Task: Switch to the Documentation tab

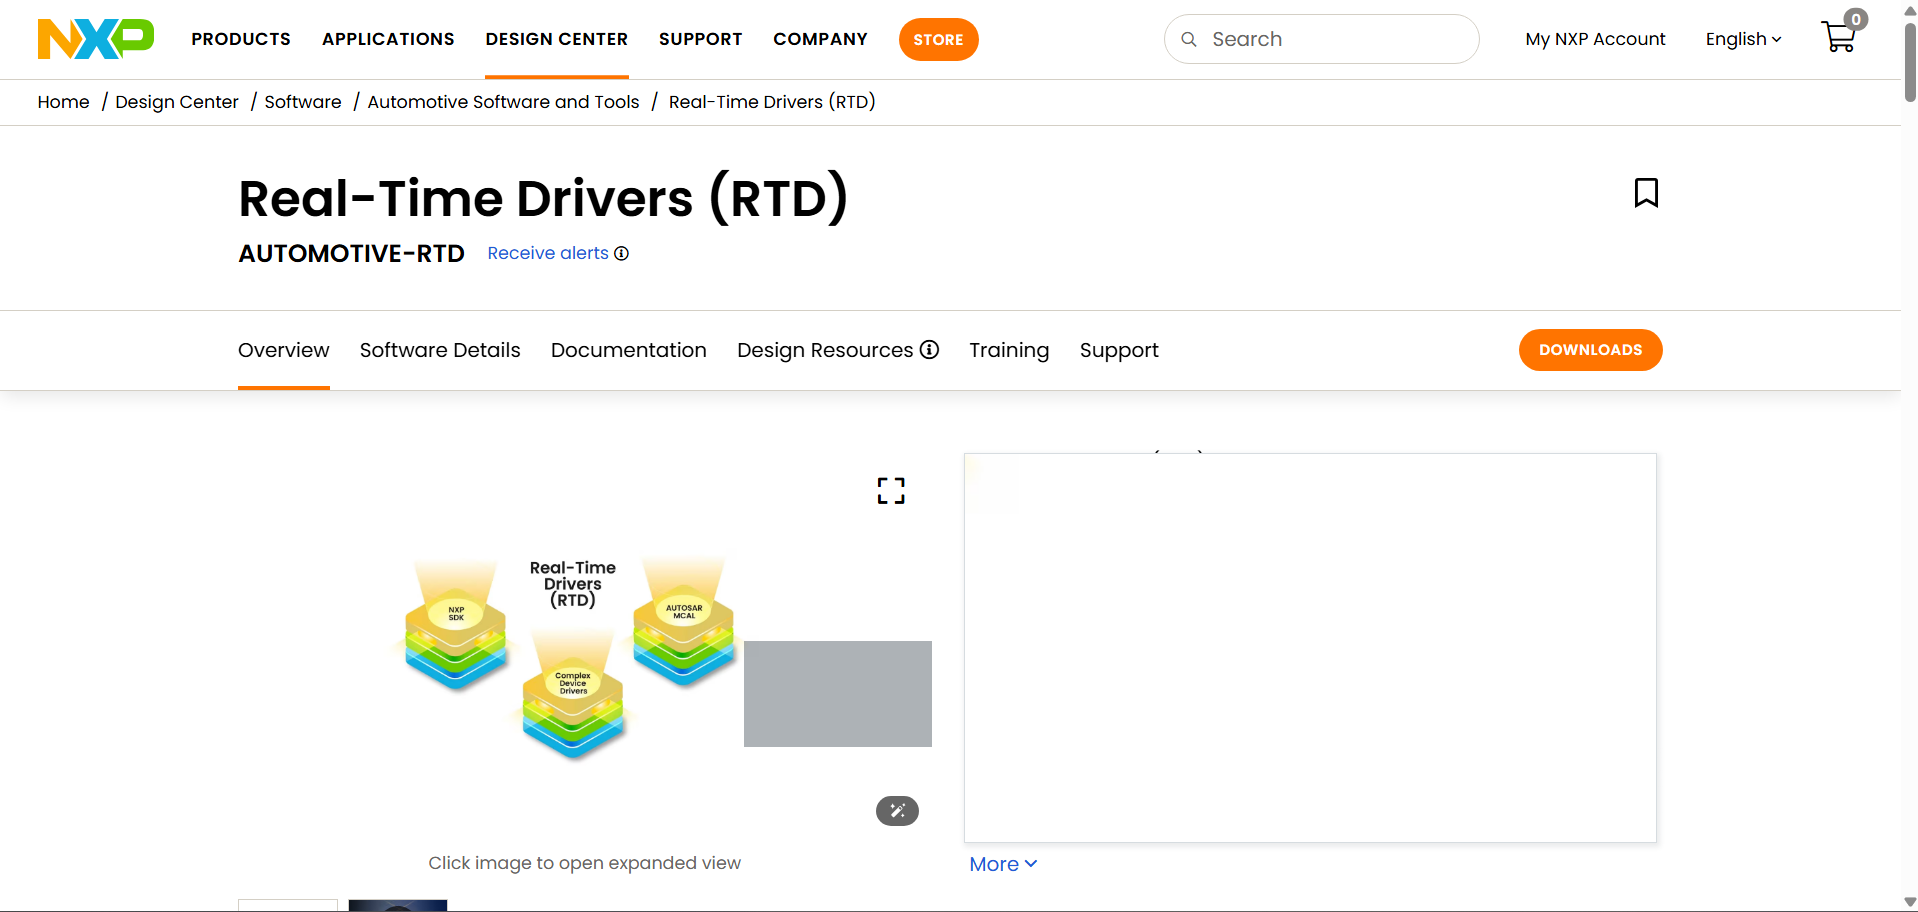Action: coord(629,350)
